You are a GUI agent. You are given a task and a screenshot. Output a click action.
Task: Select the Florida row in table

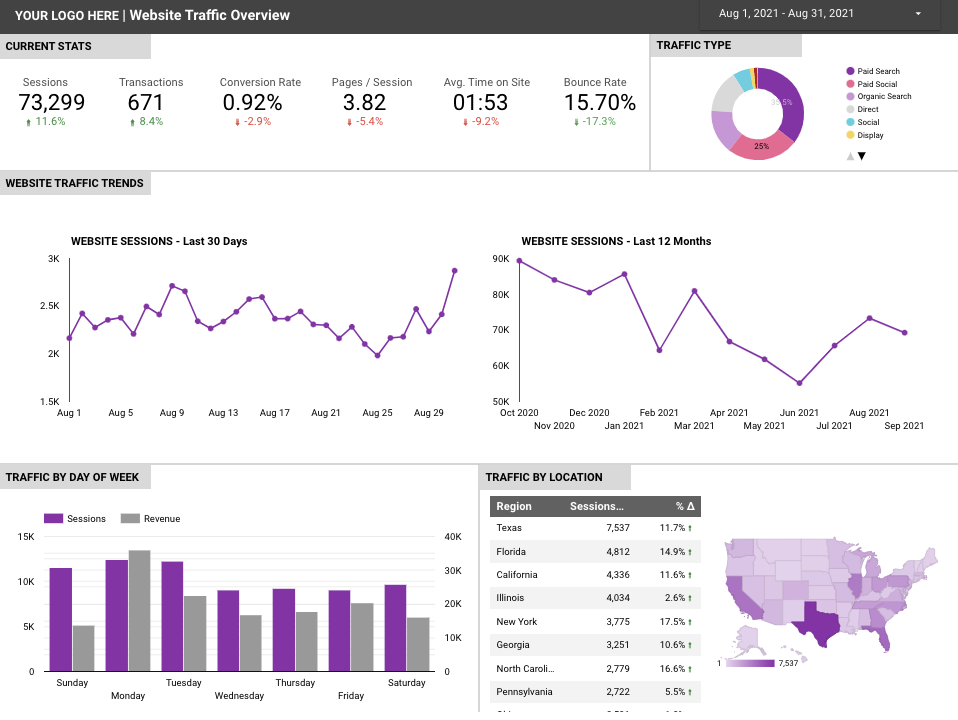594,551
